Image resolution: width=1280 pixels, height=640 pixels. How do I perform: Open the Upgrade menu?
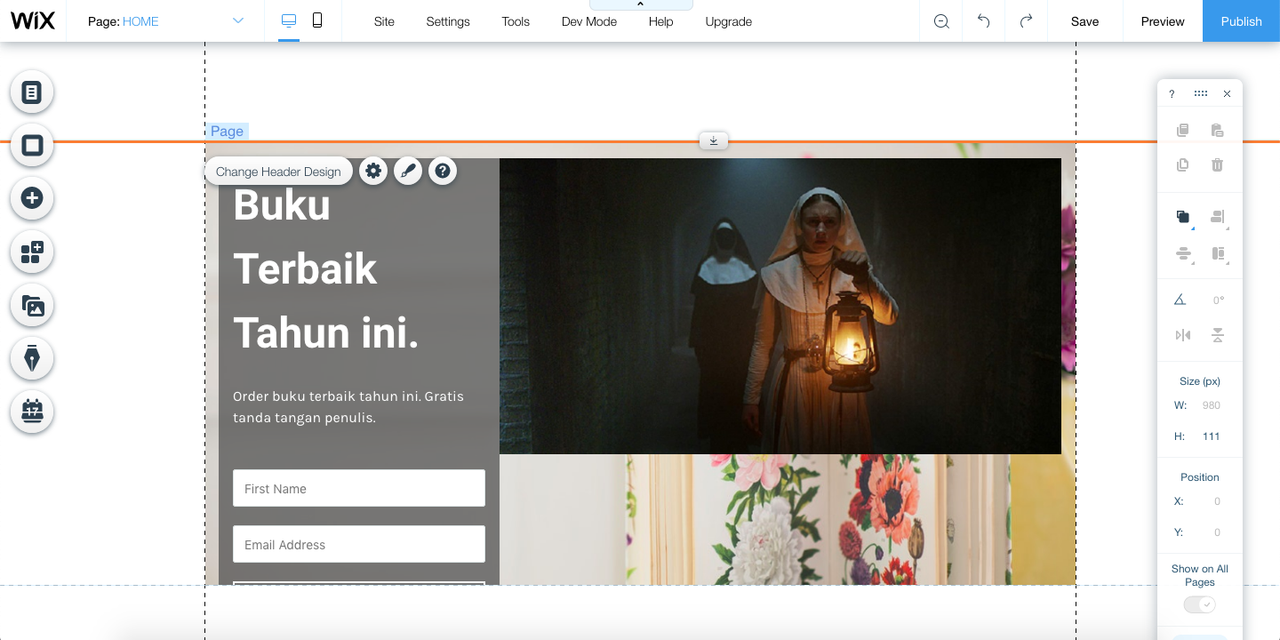(728, 21)
